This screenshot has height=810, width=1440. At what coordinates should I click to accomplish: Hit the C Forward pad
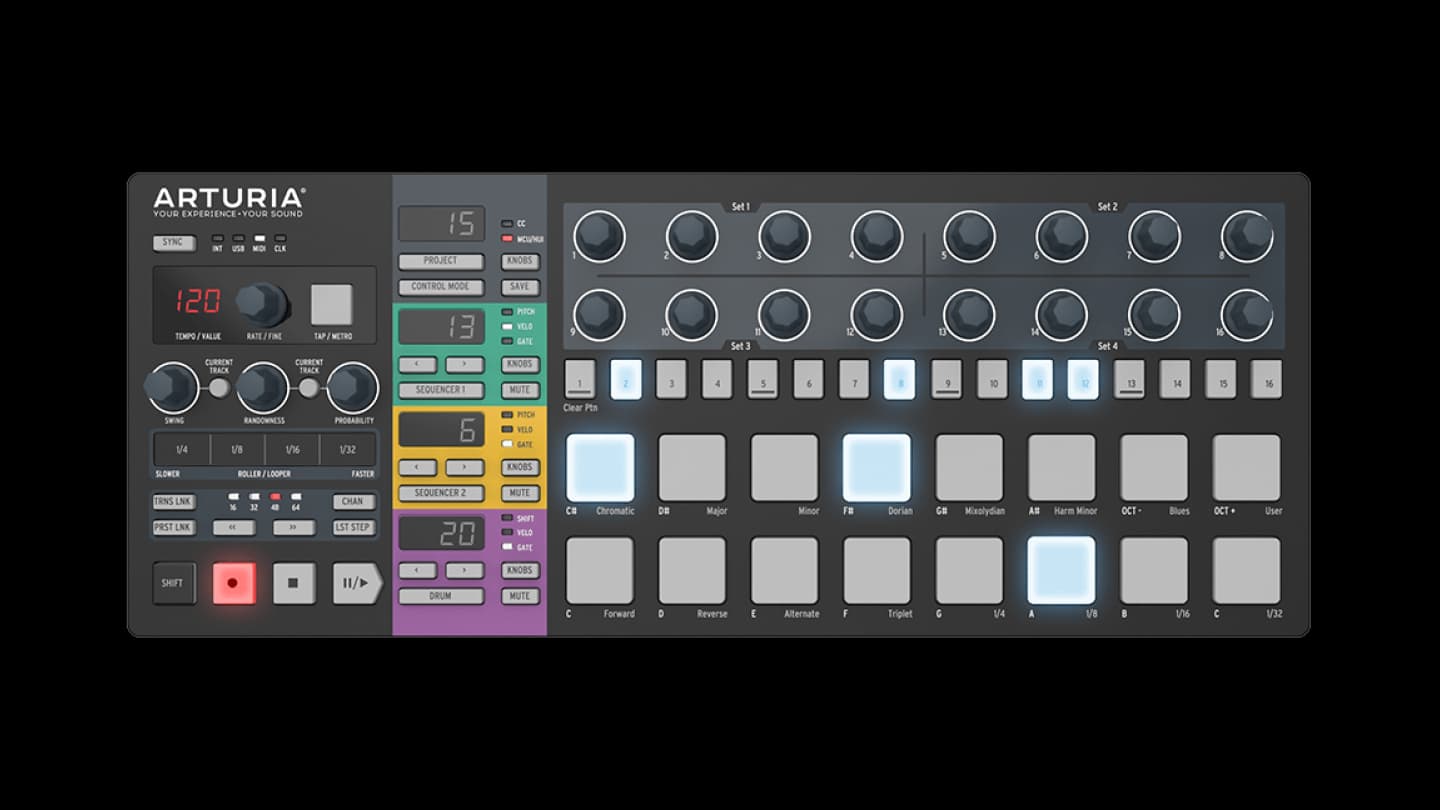tap(600, 570)
